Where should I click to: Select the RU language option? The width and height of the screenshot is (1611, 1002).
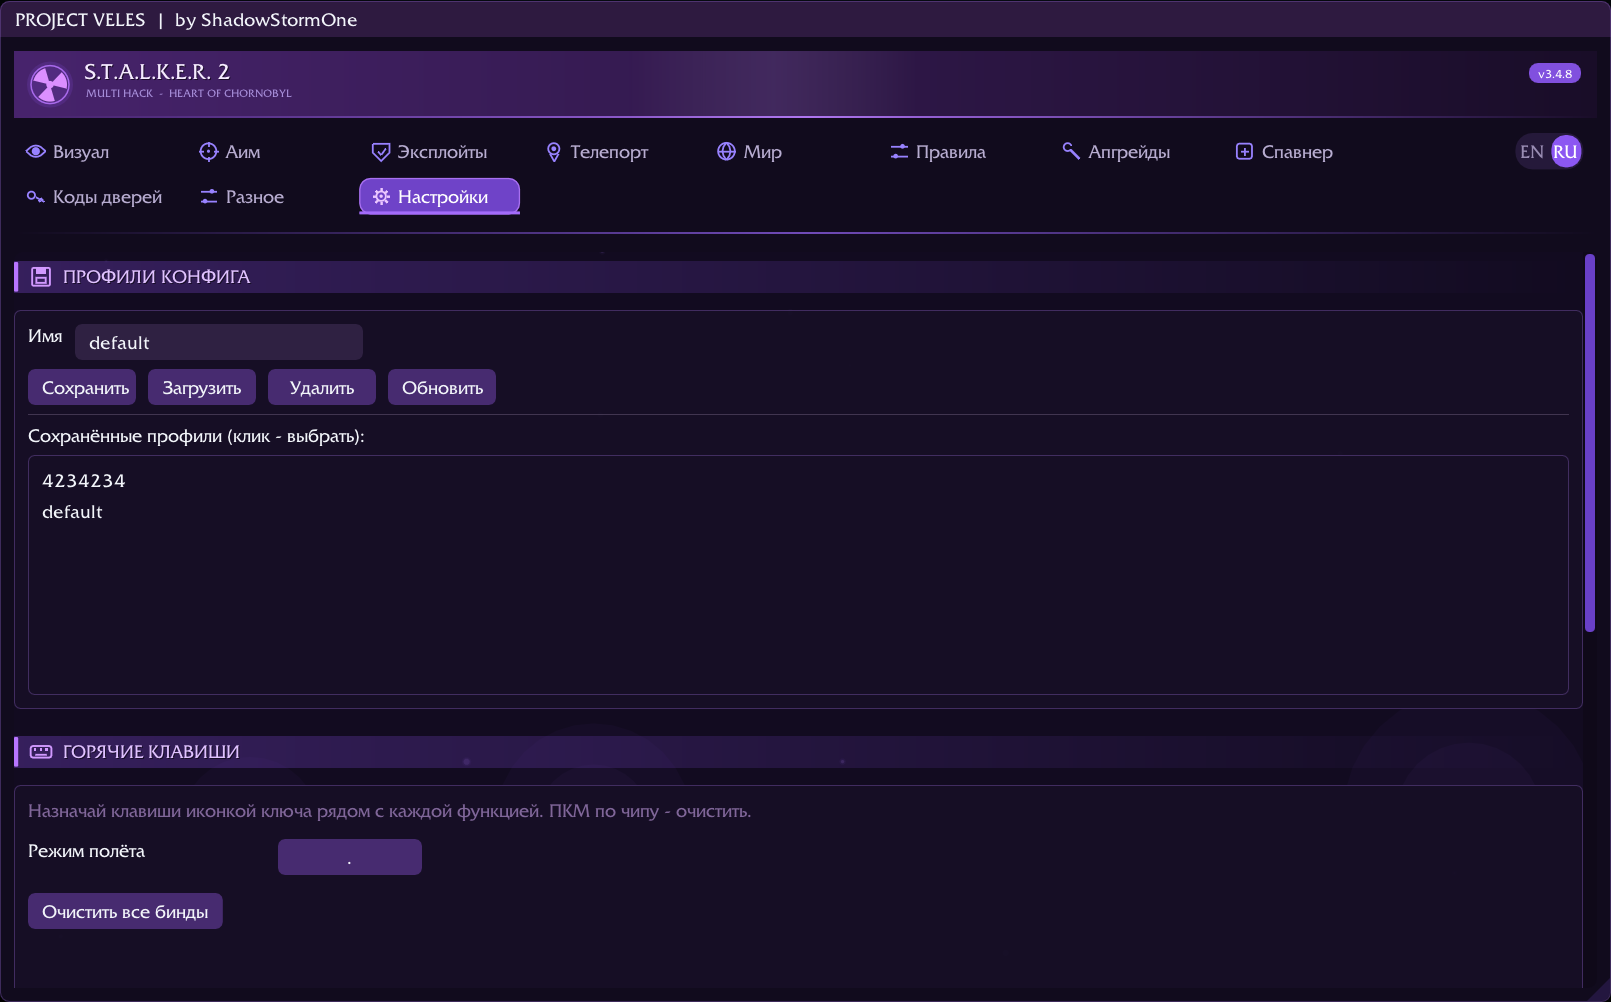(1566, 152)
